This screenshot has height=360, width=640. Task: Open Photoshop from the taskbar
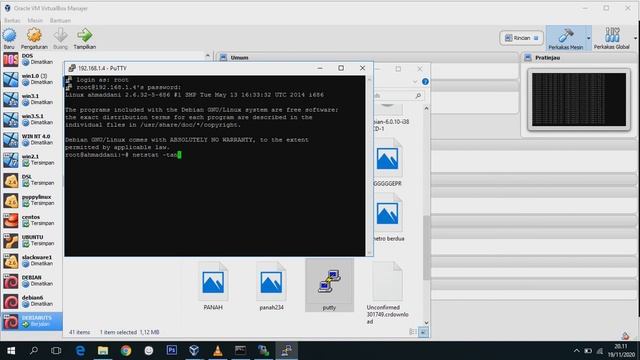tap(172, 351)
